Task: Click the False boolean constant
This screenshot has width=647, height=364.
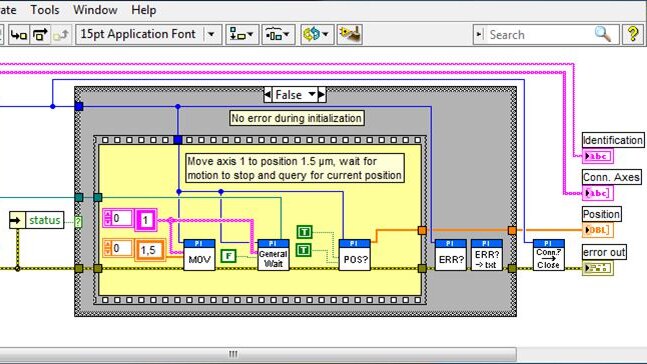Action: tap(228, 256)
